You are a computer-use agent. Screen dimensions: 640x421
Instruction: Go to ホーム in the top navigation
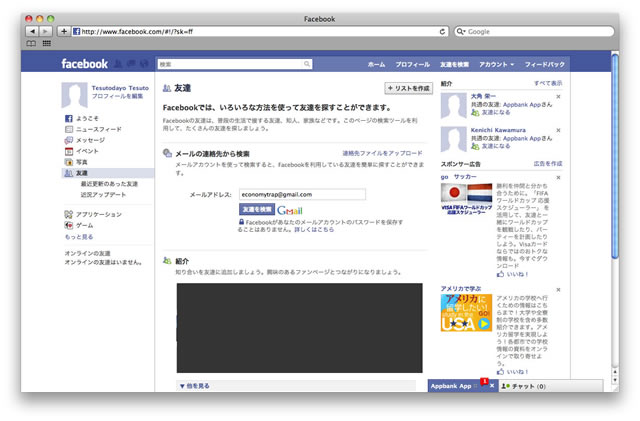click(376, 65)
